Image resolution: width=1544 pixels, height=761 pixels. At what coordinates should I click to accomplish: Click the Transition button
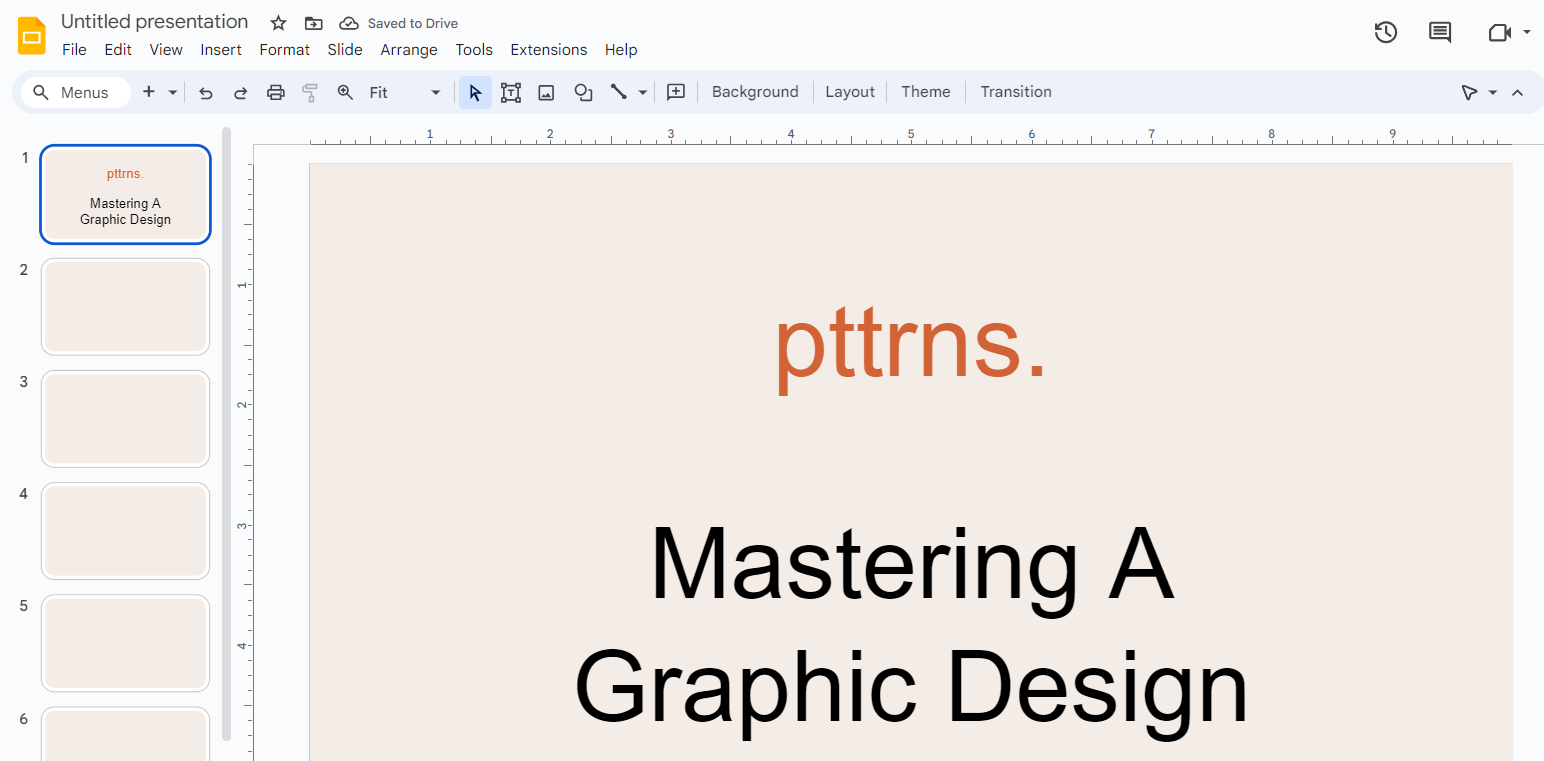tap(1016, 92)
